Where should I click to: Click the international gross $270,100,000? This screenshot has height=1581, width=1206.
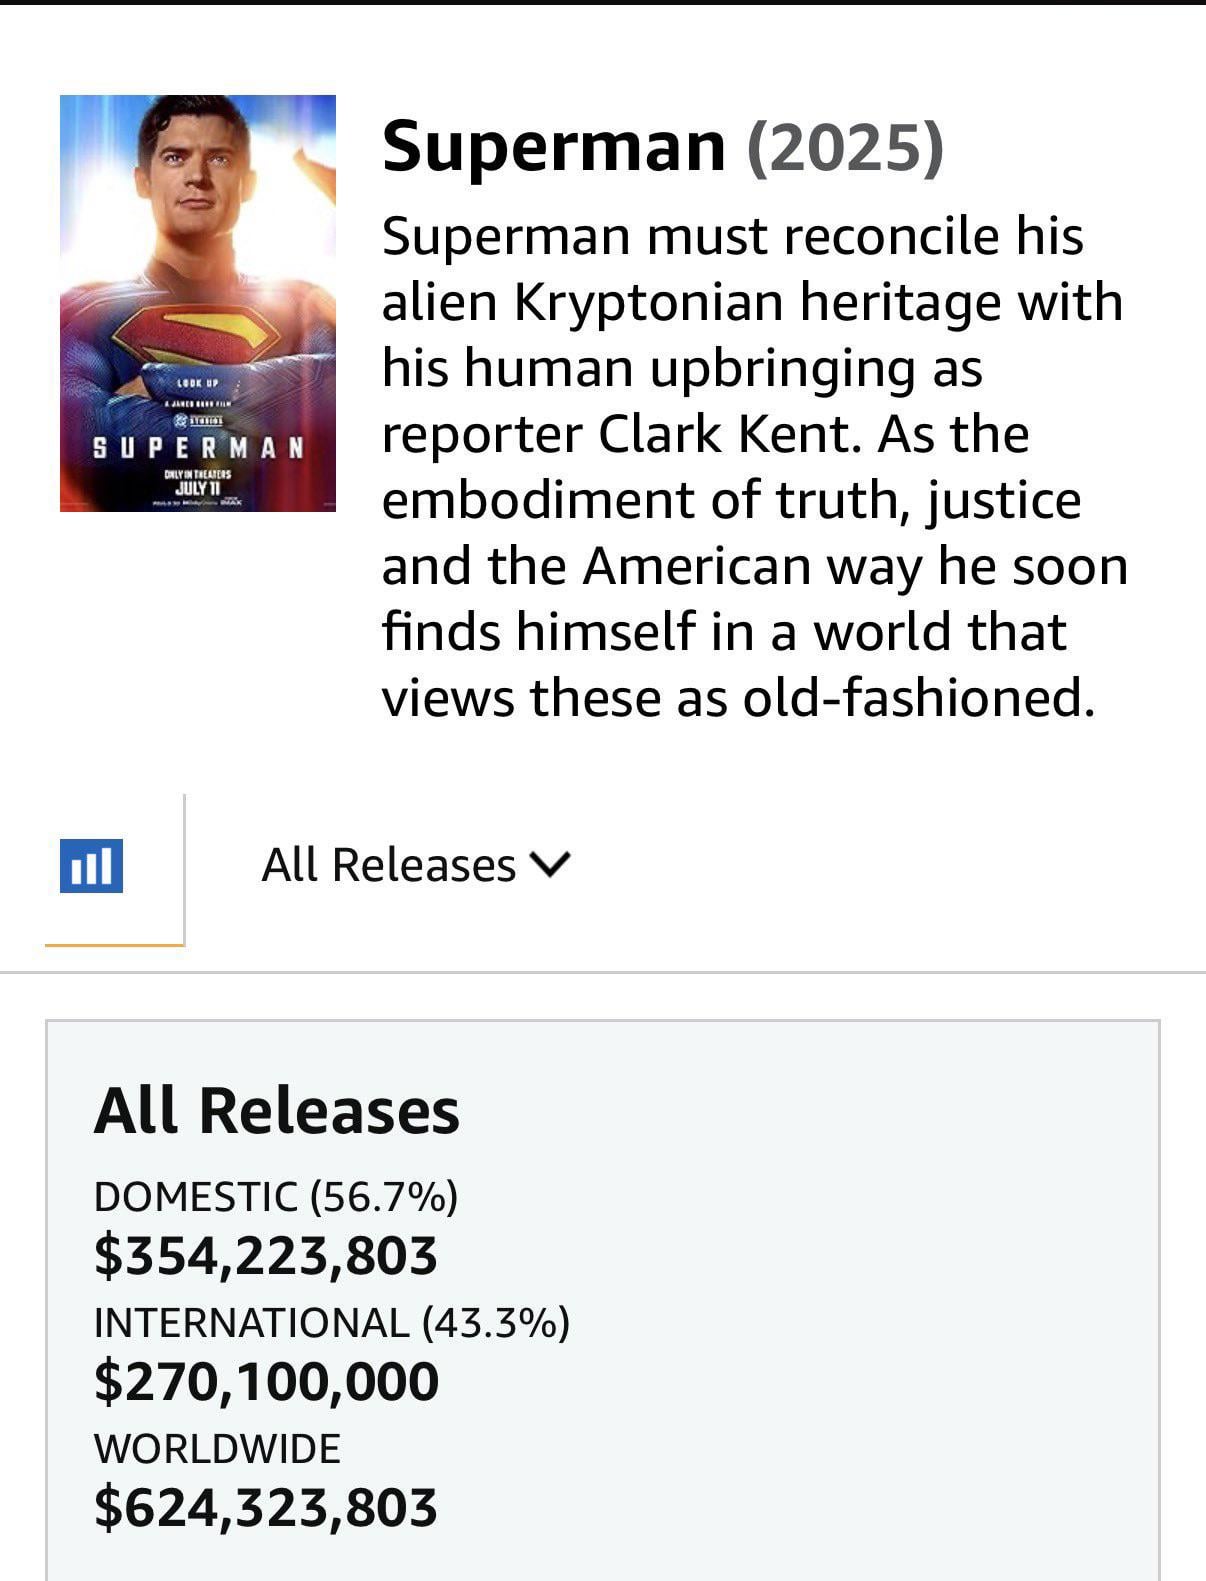[x=267, y=1381]
